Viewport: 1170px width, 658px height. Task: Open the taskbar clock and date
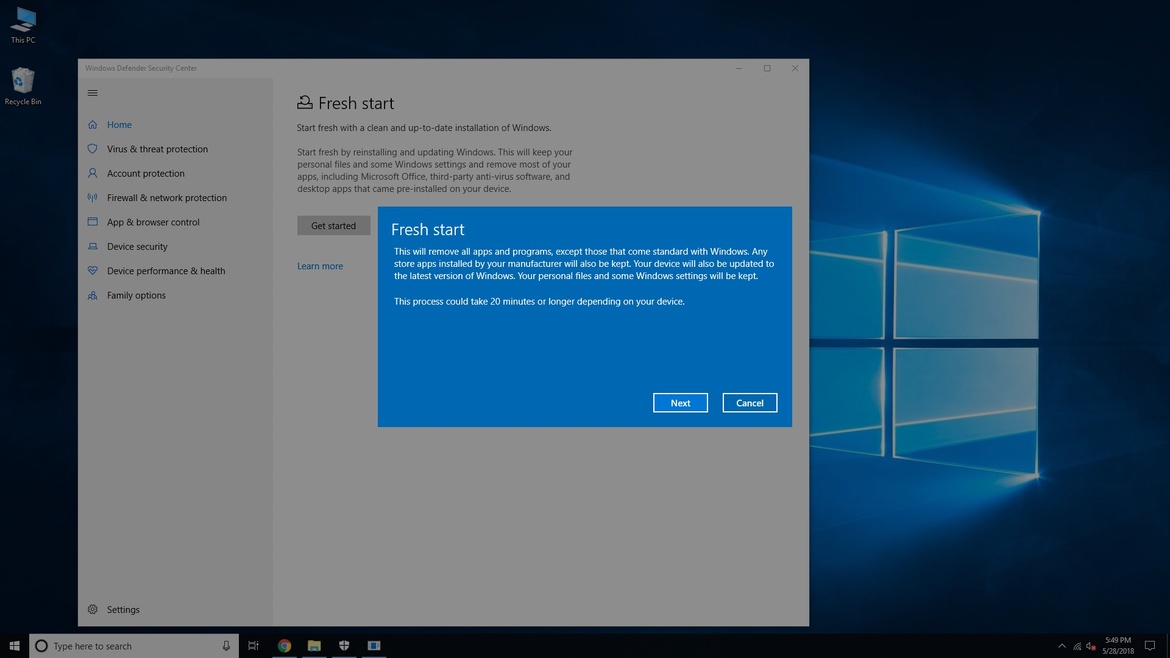[x=1118, y=645]
